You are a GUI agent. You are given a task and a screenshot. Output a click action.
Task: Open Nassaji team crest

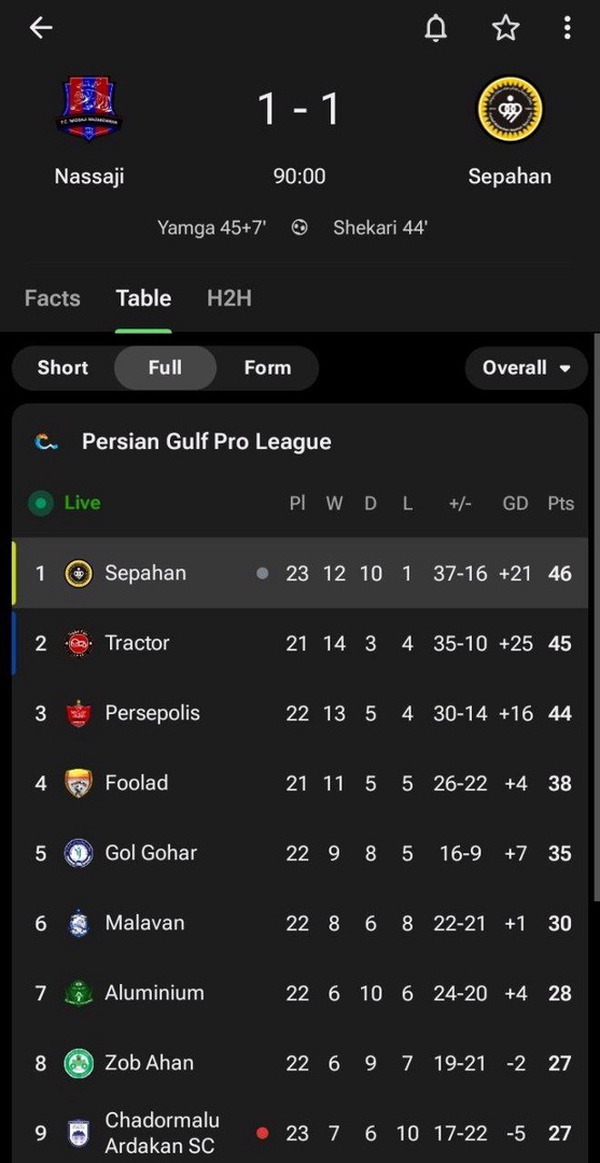click(x=89, y=109)
